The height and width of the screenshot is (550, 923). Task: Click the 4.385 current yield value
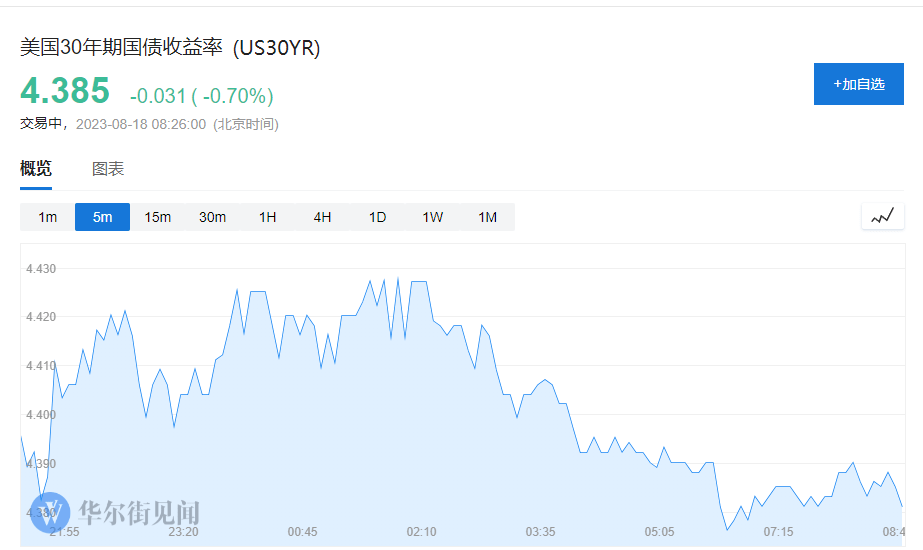coord(65,92)
